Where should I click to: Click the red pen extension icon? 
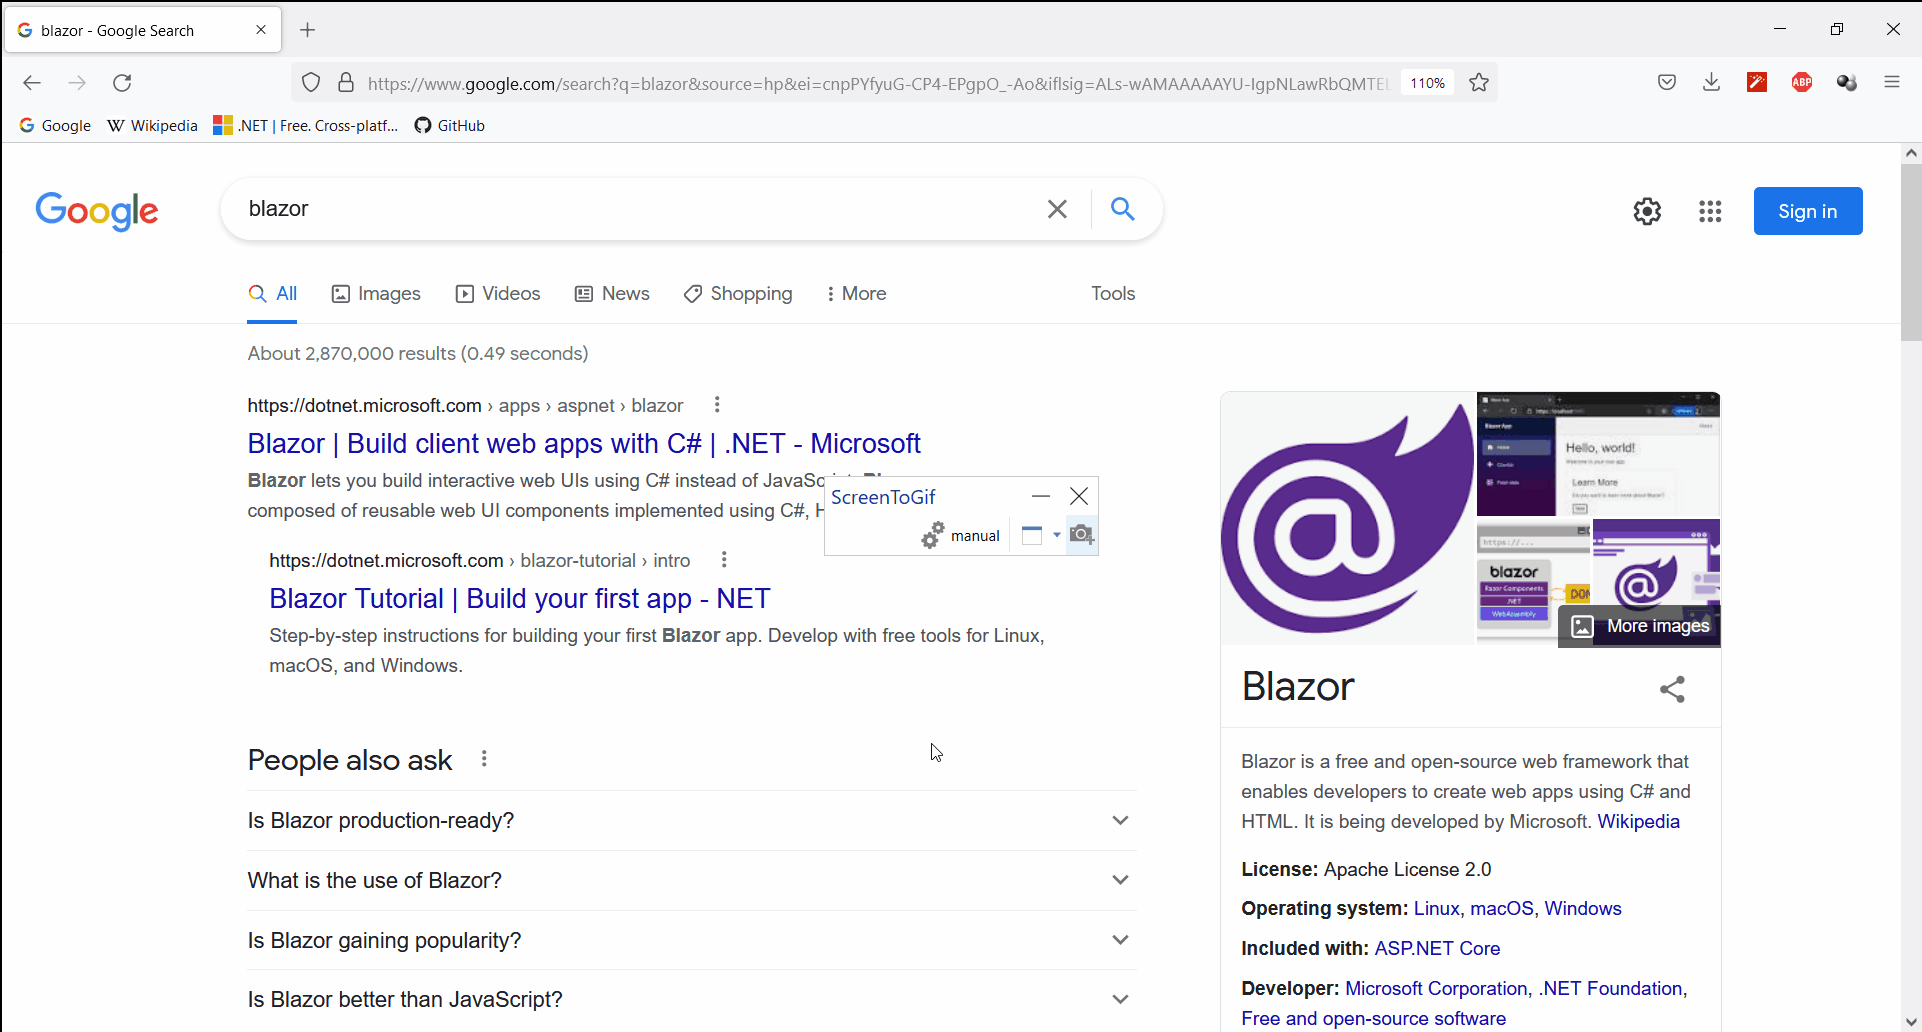click(1757, 83)
